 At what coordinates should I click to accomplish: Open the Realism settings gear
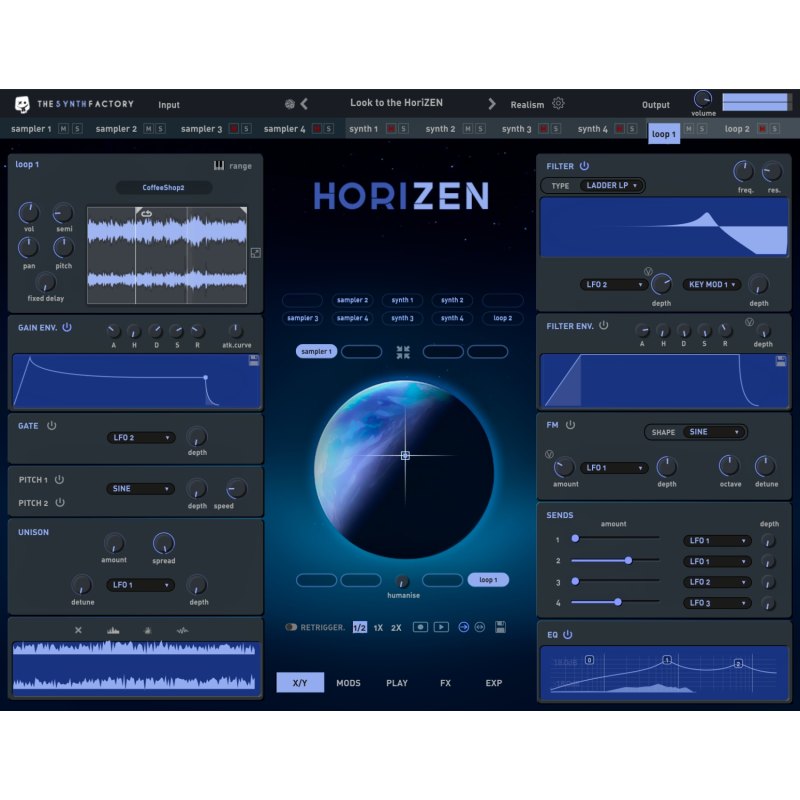coord(558,104)
